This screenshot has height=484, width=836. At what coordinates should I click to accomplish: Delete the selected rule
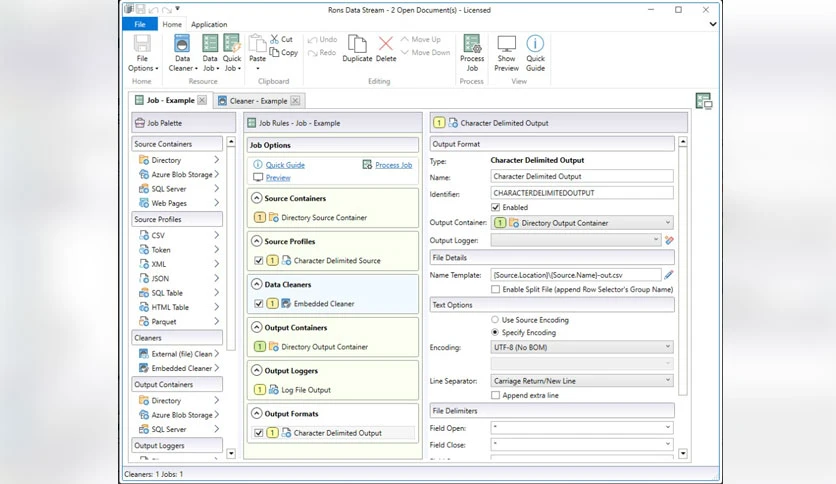(386, 49)
